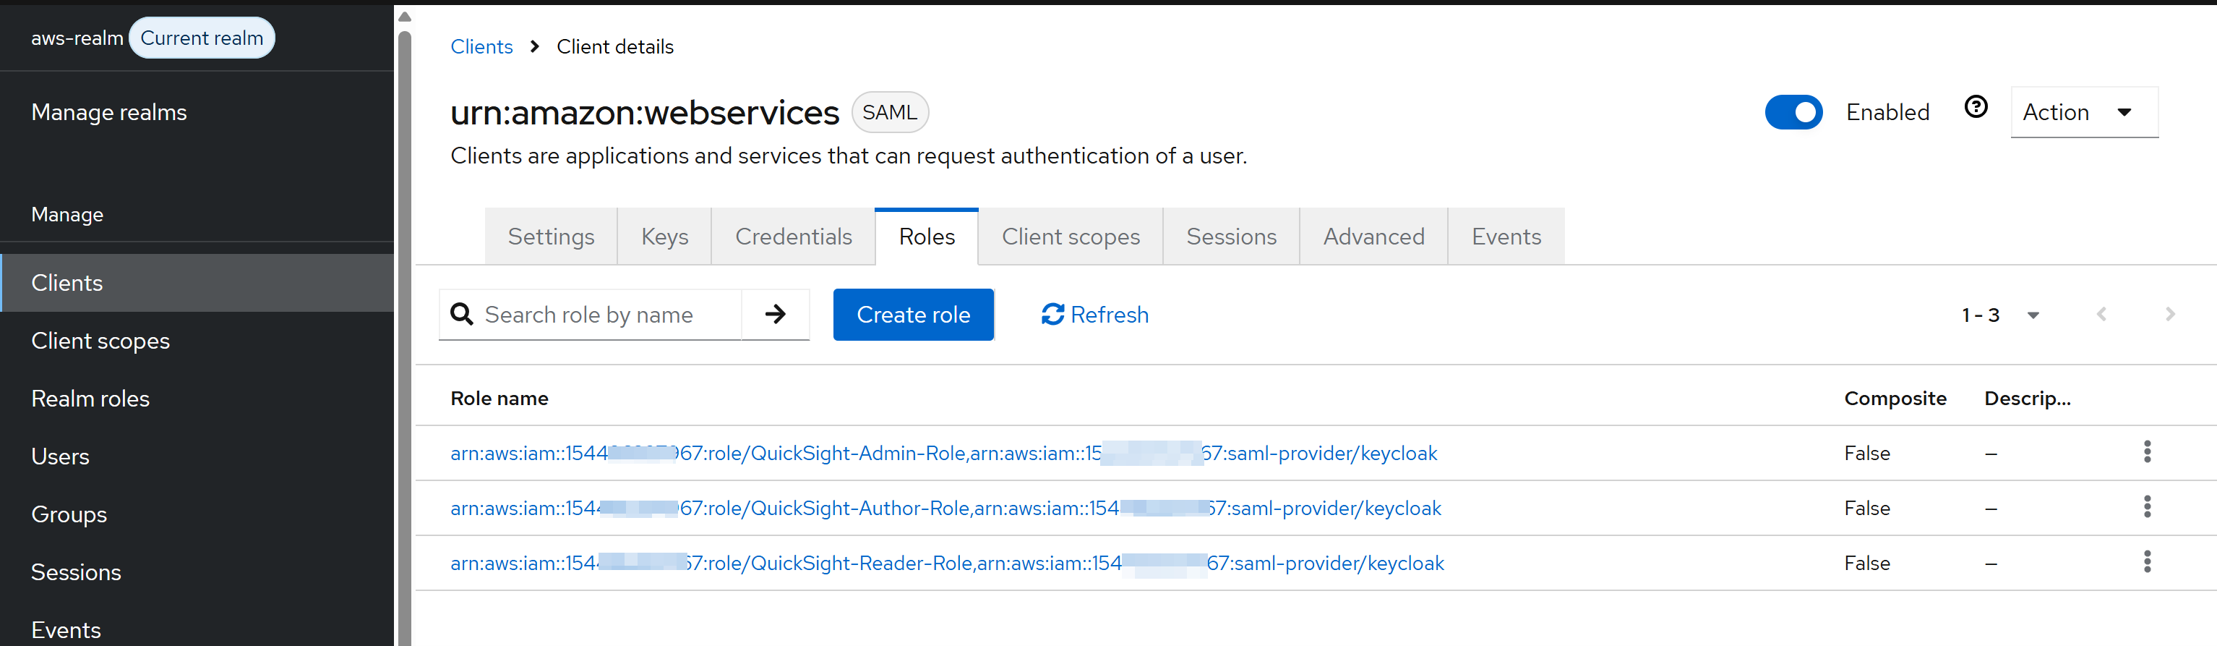Open kebab menu for QuickSight-Admin-Role row
This screenshot has height=646, width=2217.
coord(2147,452)
